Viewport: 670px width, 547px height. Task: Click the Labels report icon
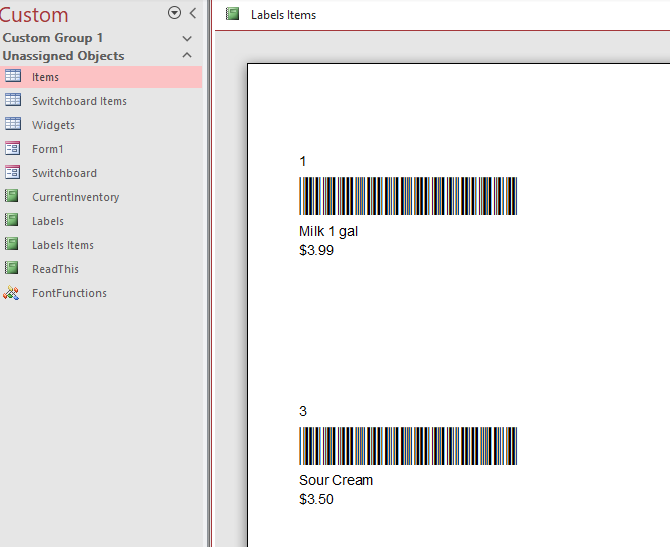(12, 220)
